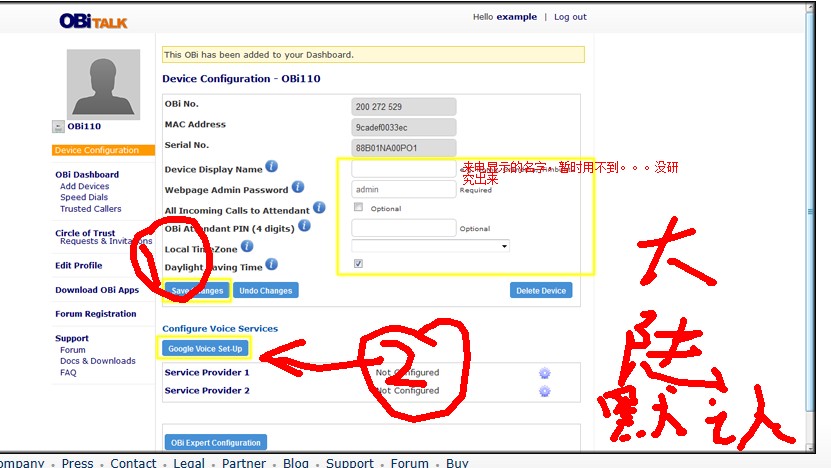The image size is (831, 468).
Task: Click the OBi110 device name in the sidebar
Action: point(84,127)
